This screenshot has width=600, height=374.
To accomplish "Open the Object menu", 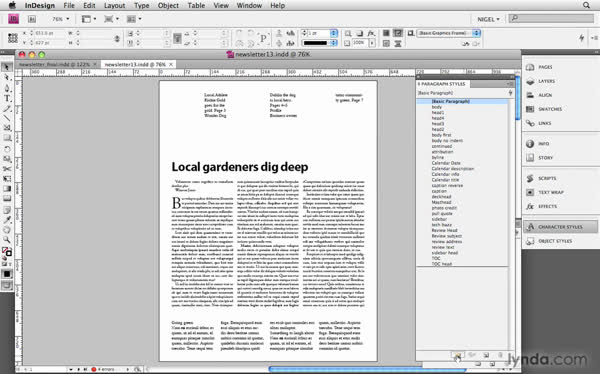I will (168, 5).
